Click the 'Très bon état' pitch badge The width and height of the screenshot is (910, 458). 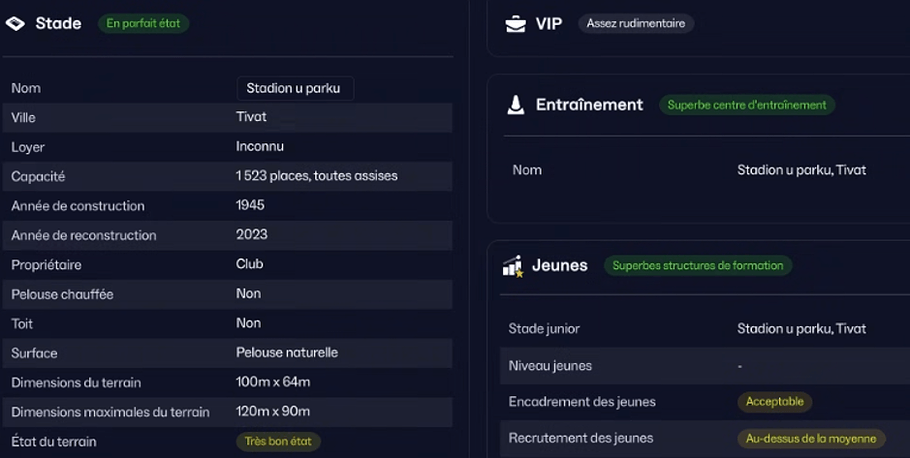(x=278, y=441)
